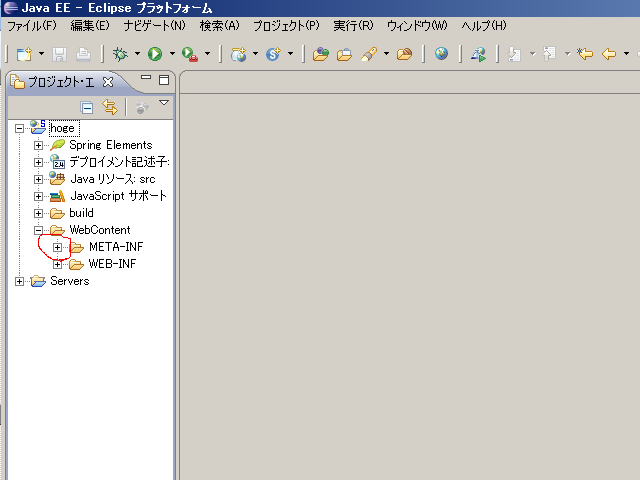Screen dimensions: 640x480
Task: Open the ナビゲート(N) menu
Action: tap(154, 26)
